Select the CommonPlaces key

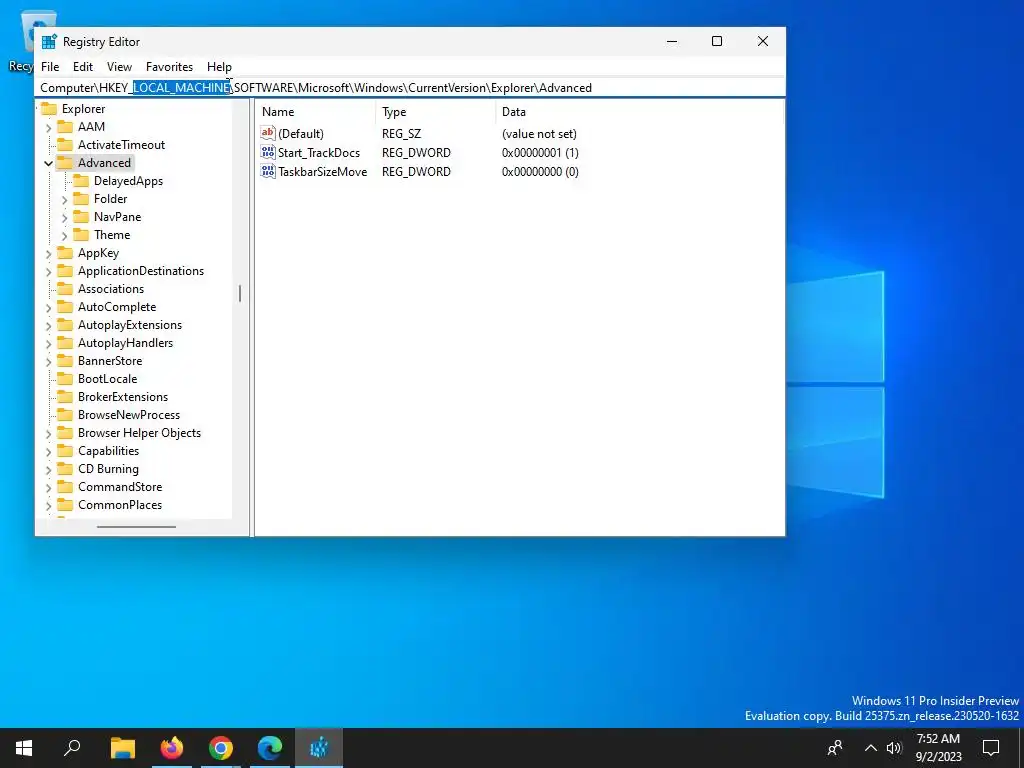point(120,505)
